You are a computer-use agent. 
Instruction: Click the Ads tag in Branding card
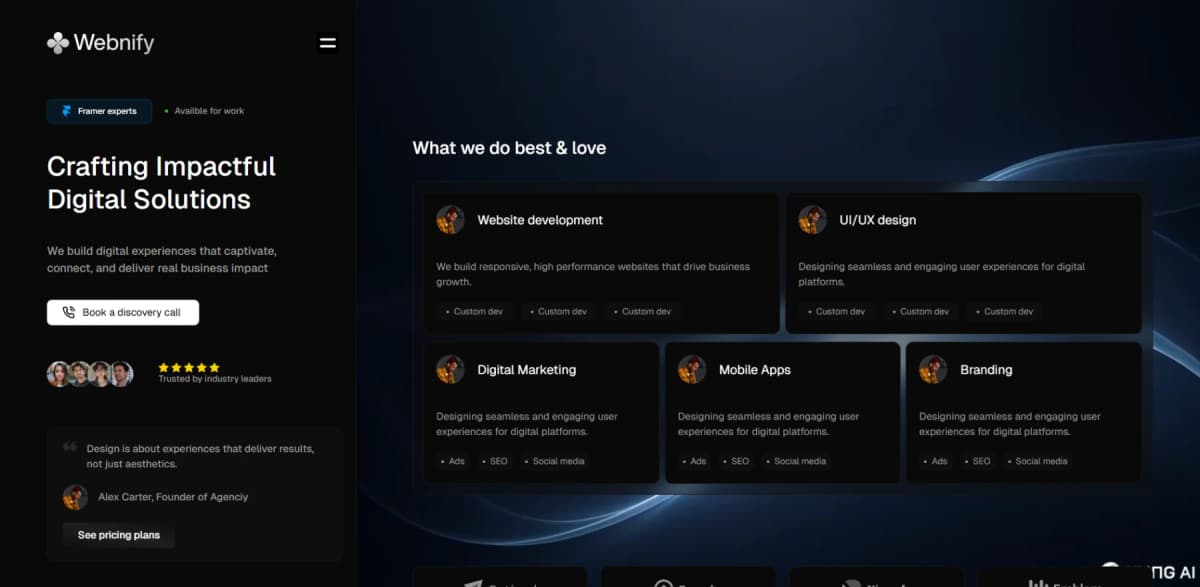click(x=937, y=461)
